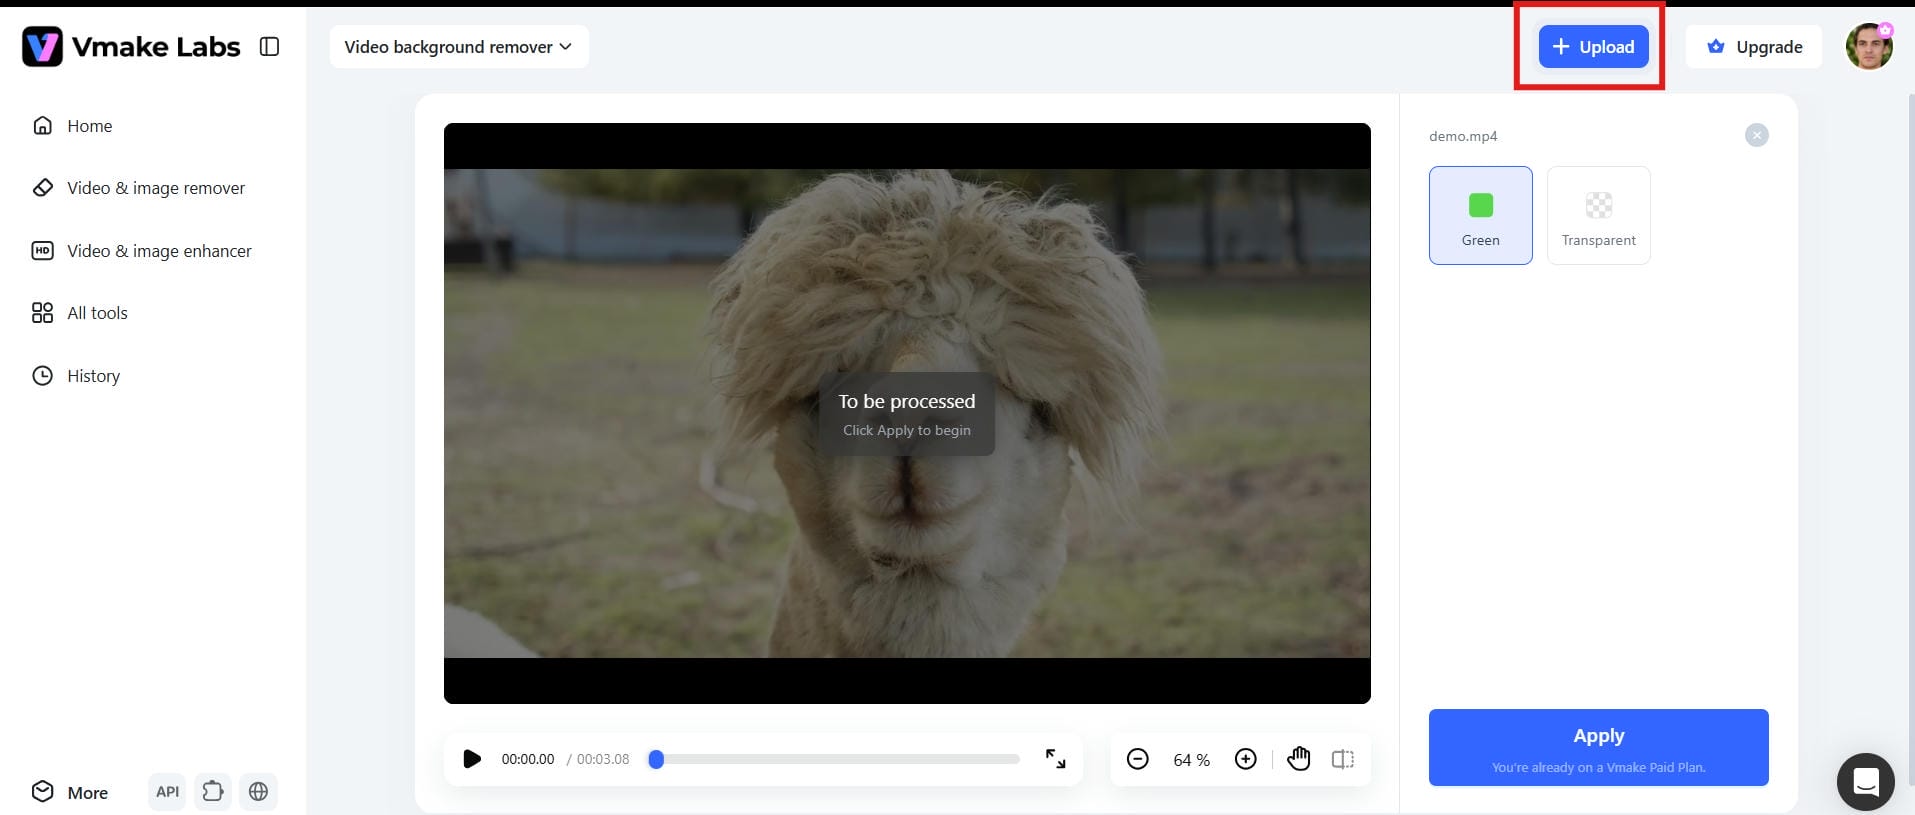The width and height of the screenshot is (1915, 815).
Task: Click the 00:00.00 current time
Action: 528,759
